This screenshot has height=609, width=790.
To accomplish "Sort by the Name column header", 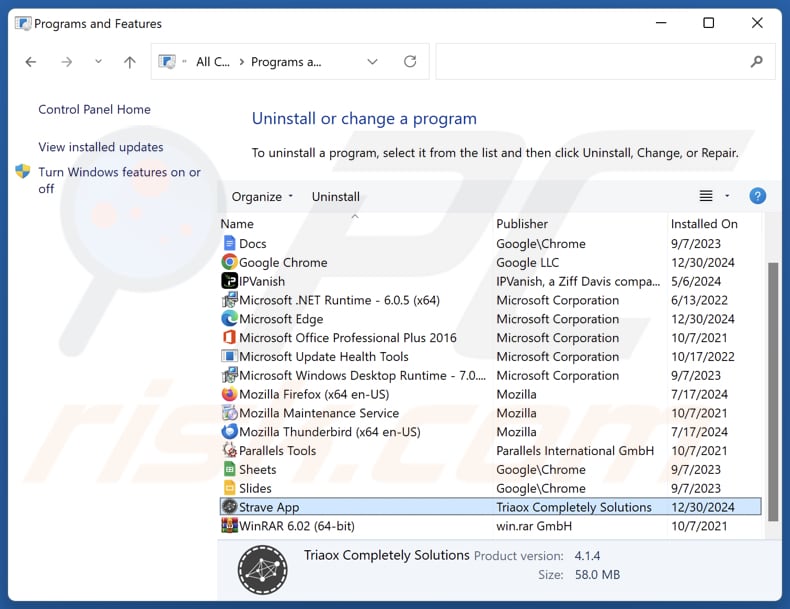I will (237, 224).
